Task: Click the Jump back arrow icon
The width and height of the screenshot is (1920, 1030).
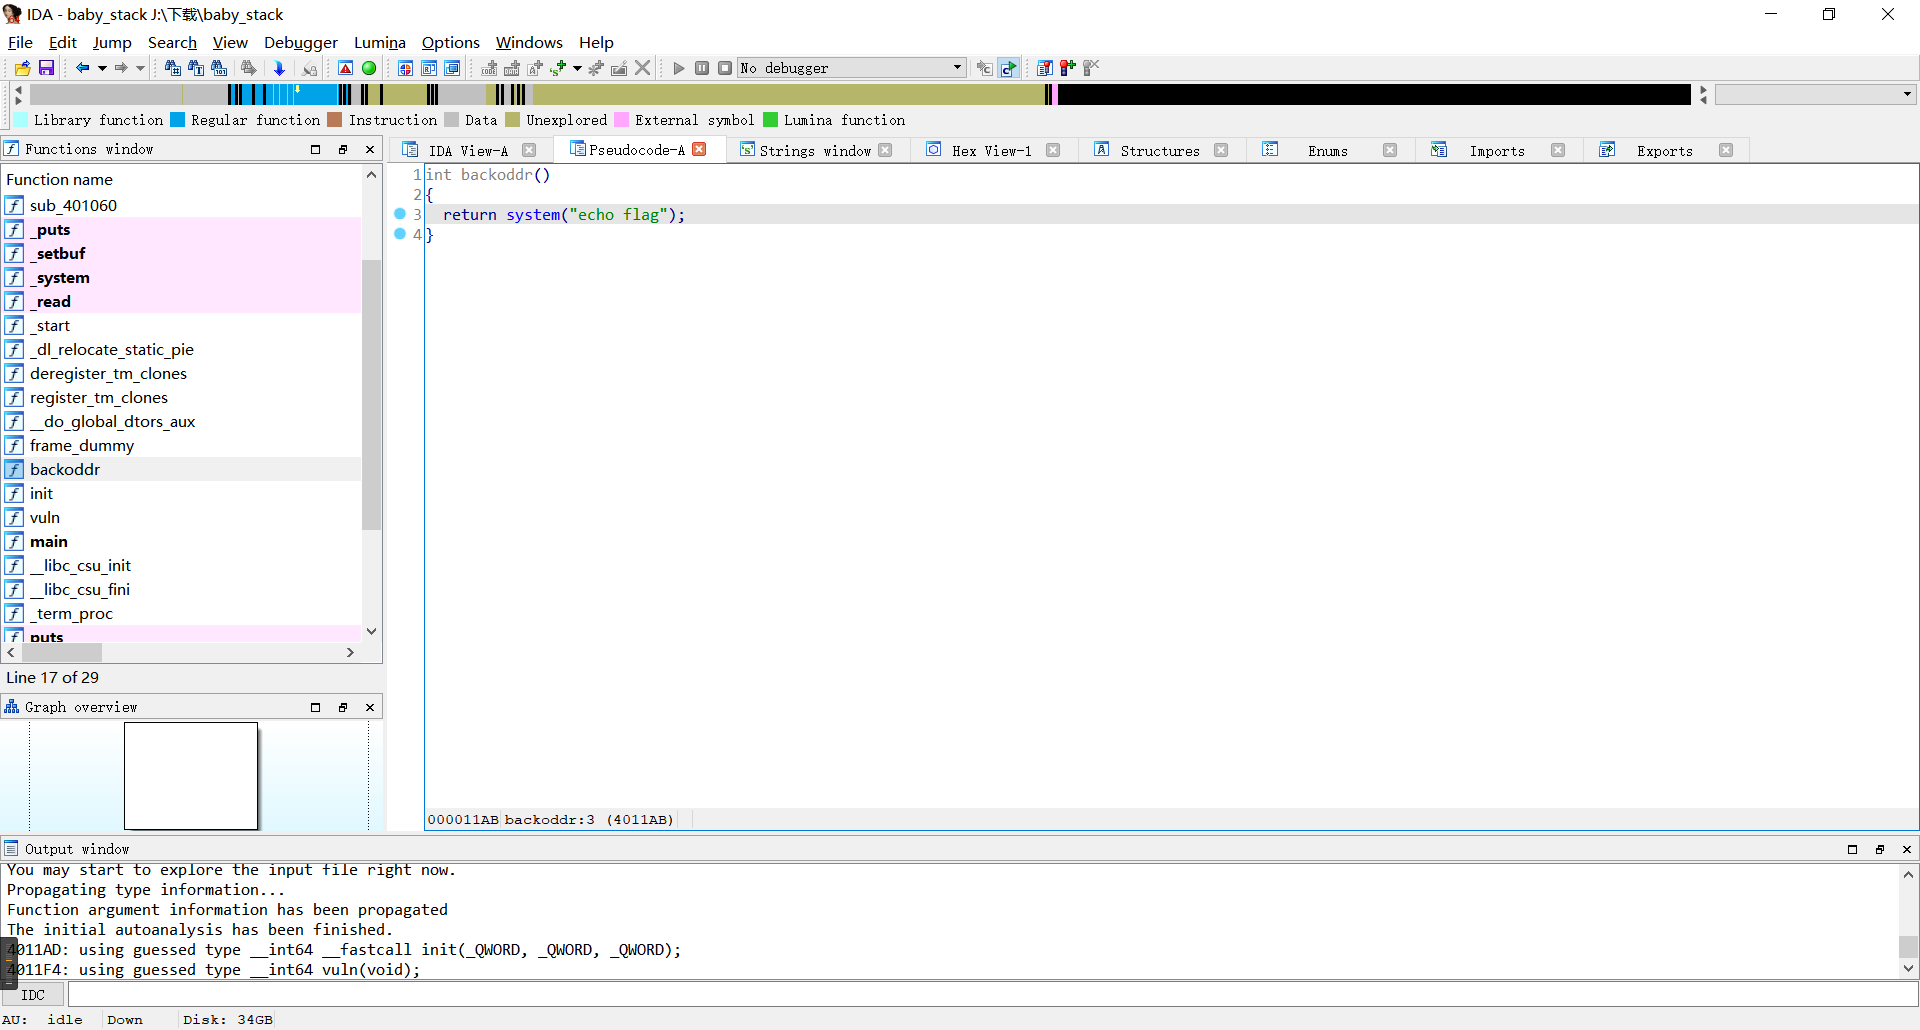Action: (82, 68)
